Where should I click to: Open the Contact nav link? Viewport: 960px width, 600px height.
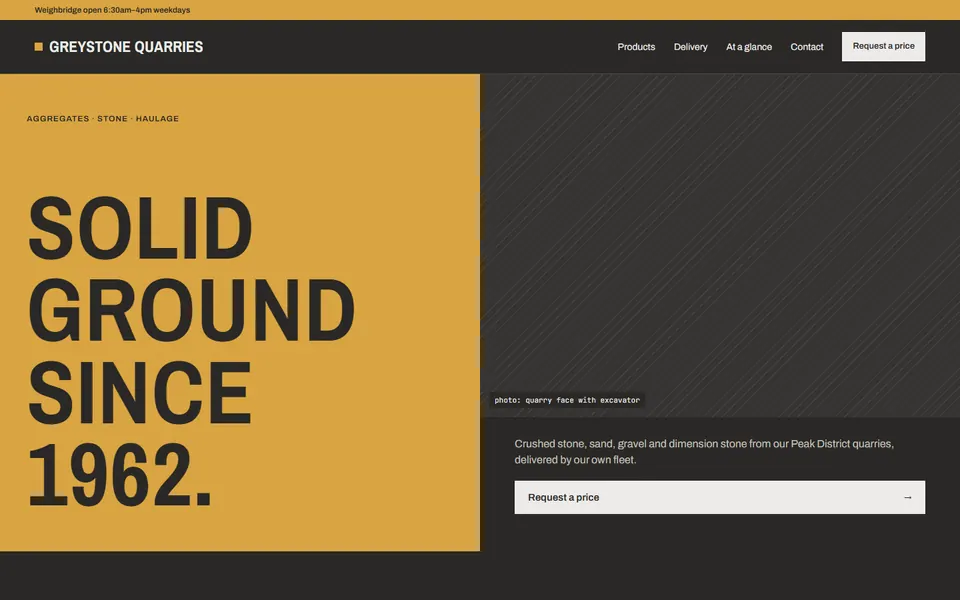pyautogui.click(x=806, y=47)
